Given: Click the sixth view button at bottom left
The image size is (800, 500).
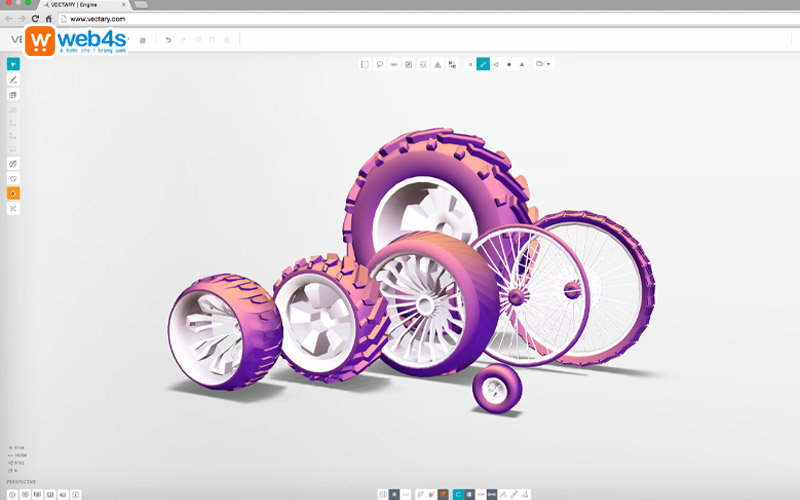Looking at the screenshot, I should point(76,494).
